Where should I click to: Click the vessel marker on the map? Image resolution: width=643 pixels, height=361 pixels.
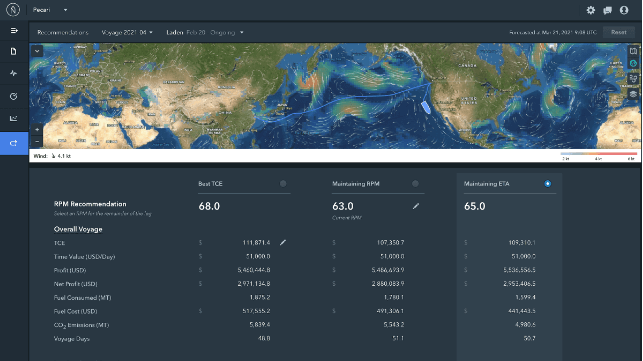pyautogui.click(x=426, y=107)
